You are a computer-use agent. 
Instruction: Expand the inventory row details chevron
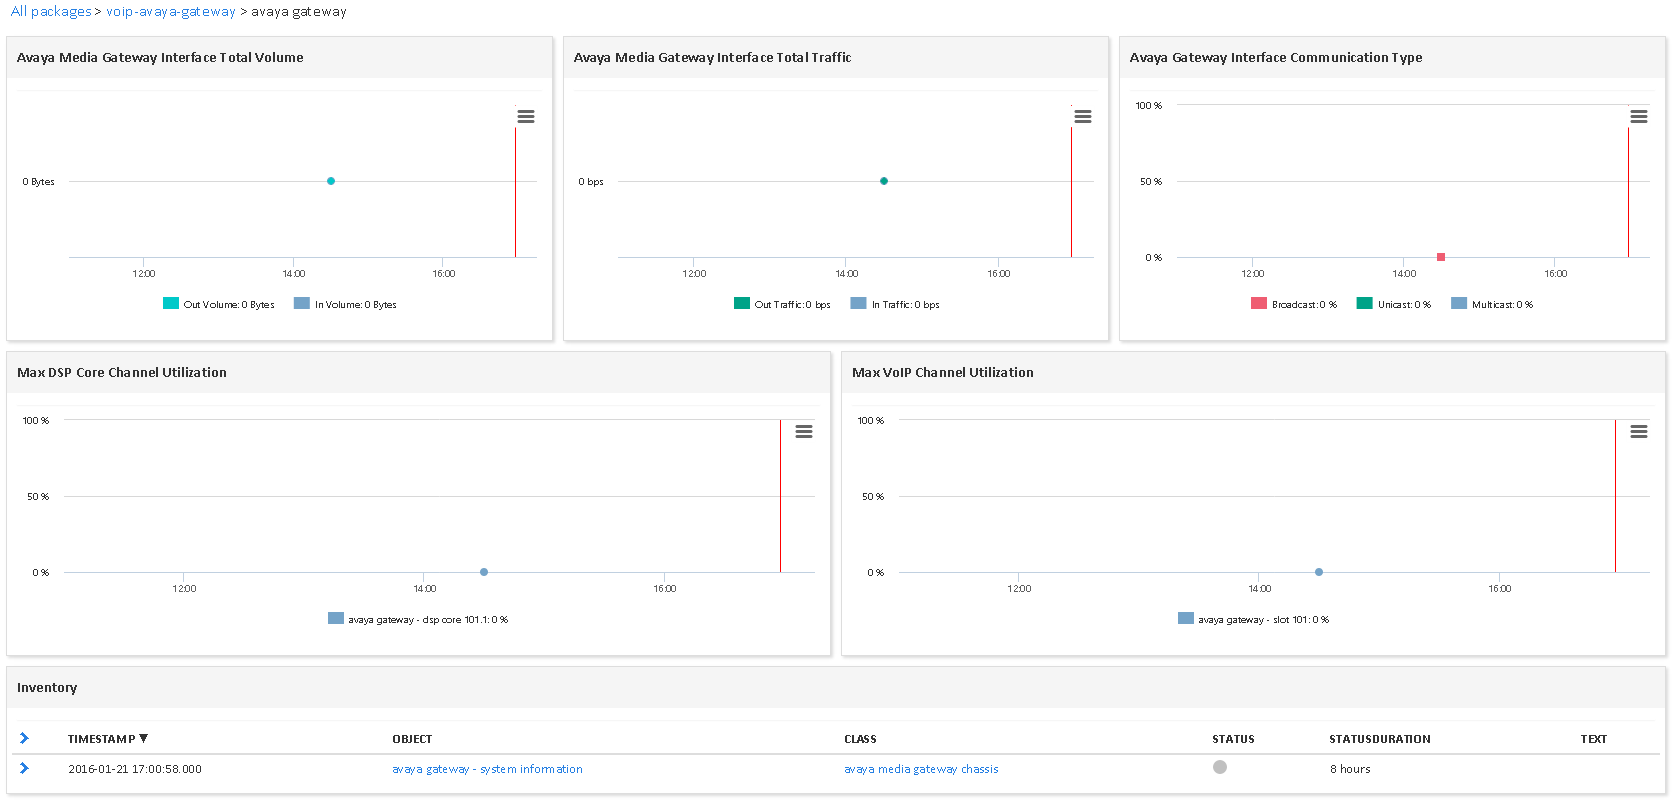24,769
